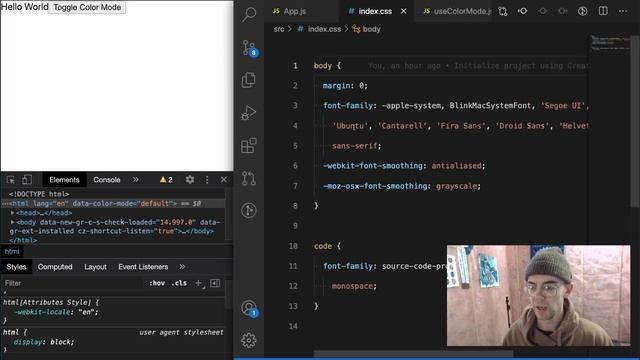Activate DevTools element inspector arrow

11,180
